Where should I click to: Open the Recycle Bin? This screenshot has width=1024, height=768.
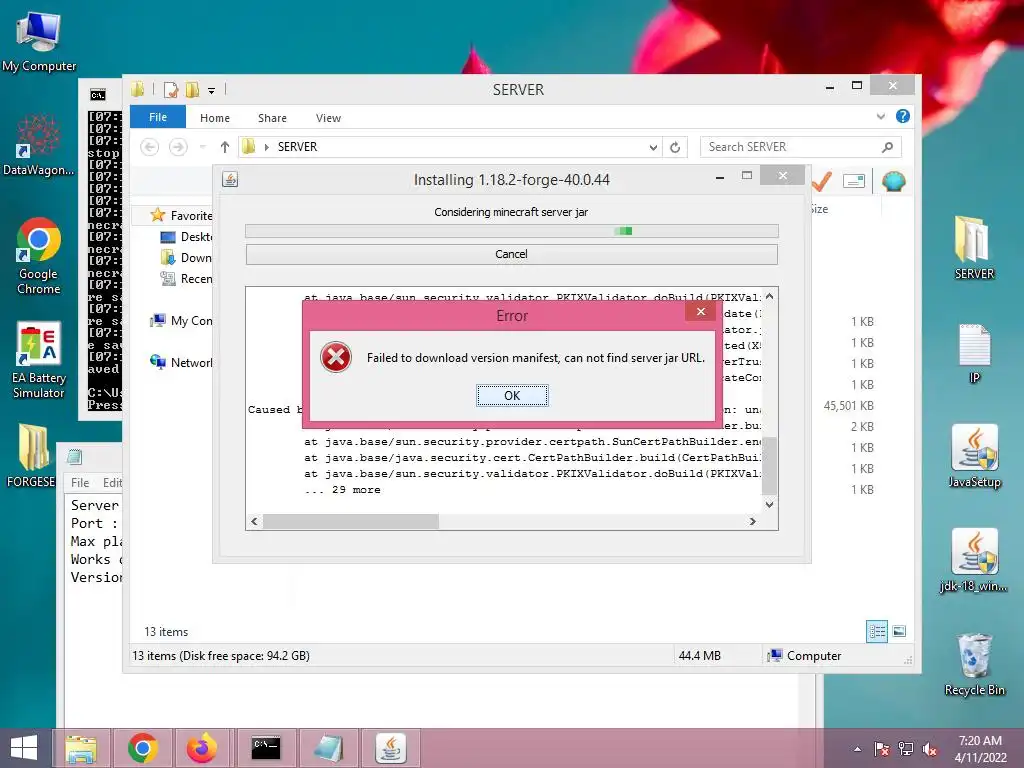pyautogui.click(x=974, y=664)
